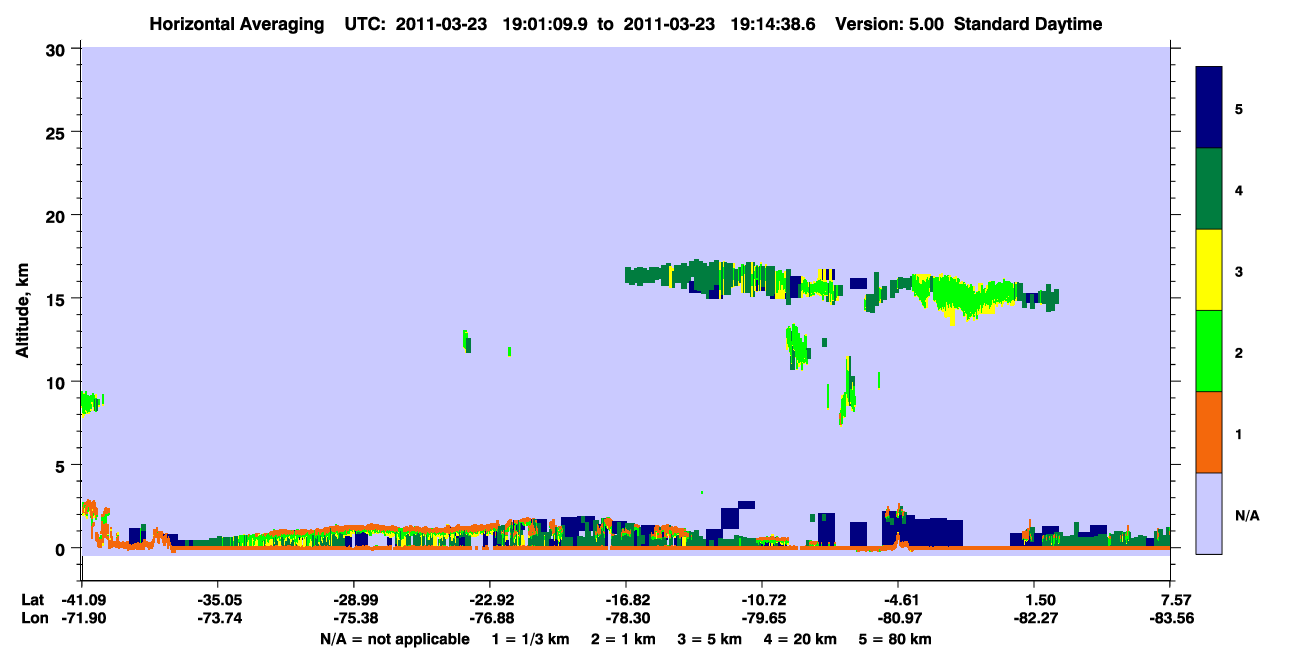Click longitude value -83.56

pos(1170,618)
